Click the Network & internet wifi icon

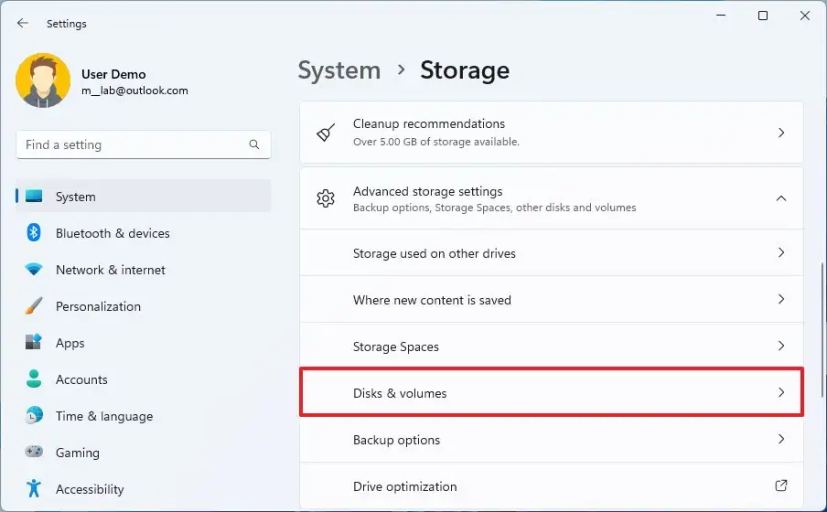34,269
